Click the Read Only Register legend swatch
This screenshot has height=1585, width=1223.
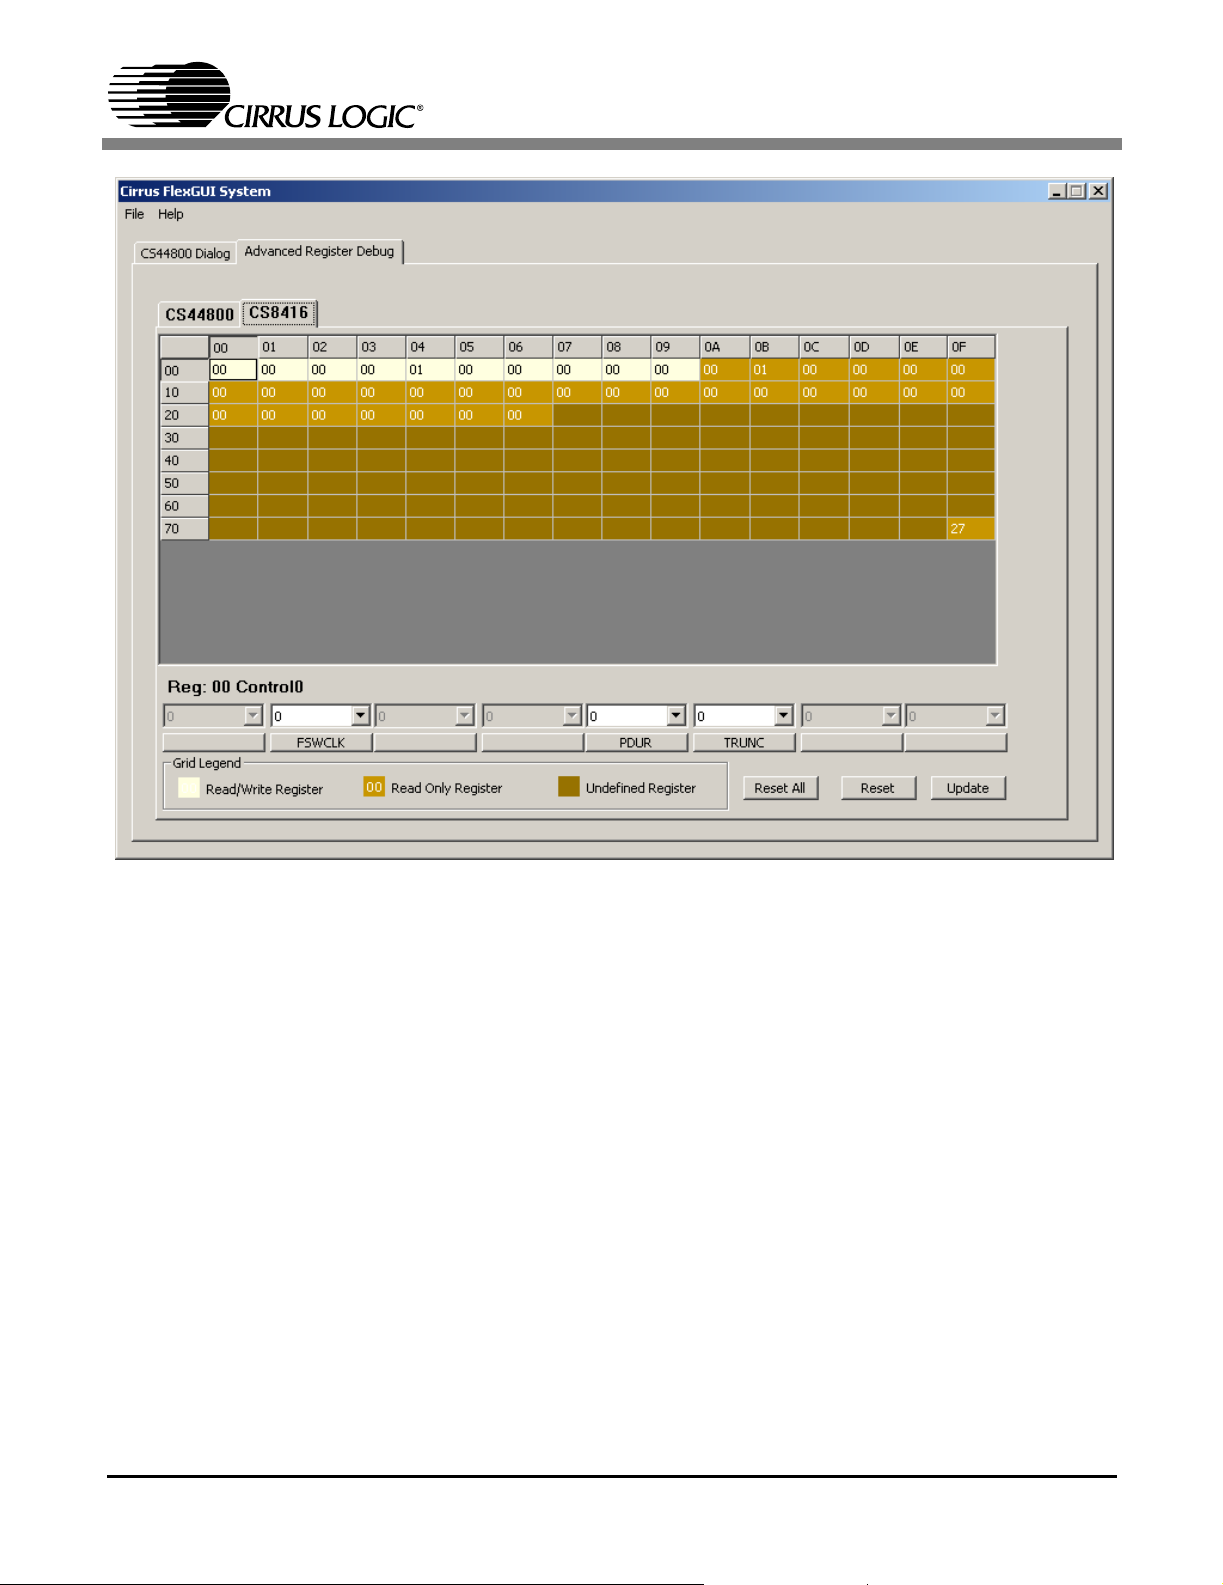374,787
